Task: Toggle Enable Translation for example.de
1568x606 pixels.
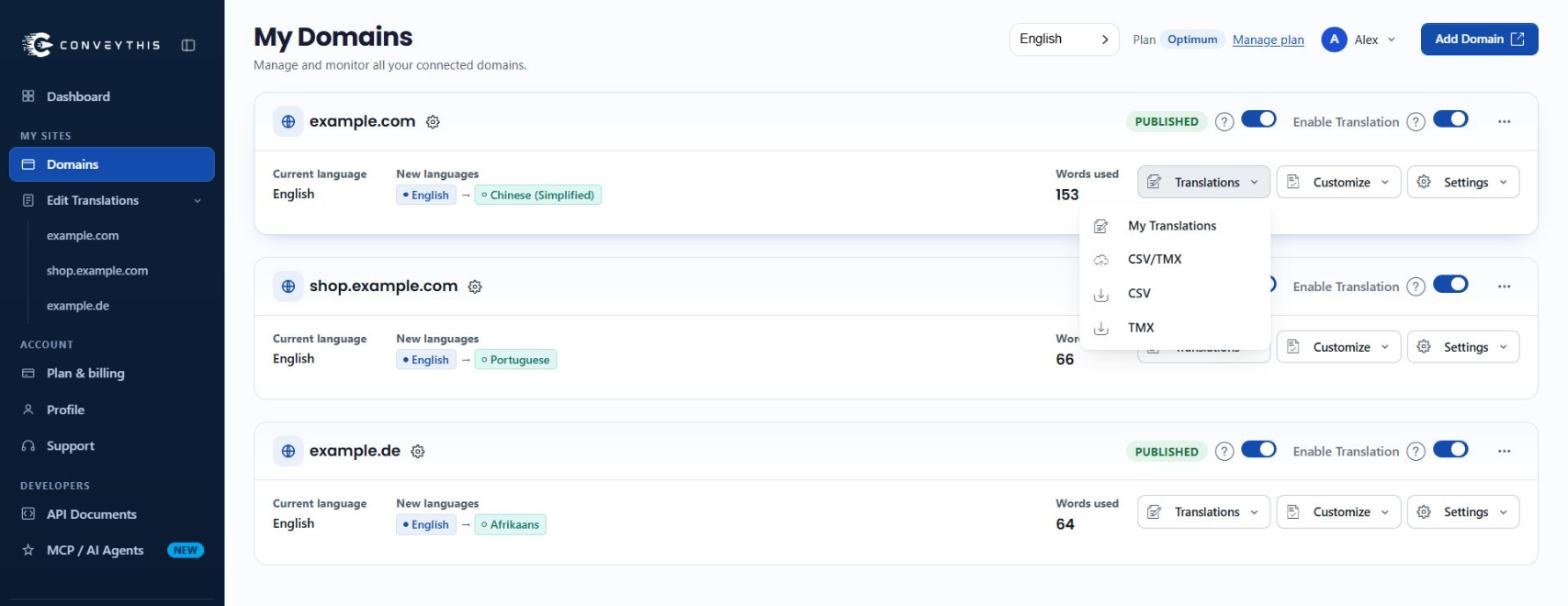Action: [x=1451, y=449]
